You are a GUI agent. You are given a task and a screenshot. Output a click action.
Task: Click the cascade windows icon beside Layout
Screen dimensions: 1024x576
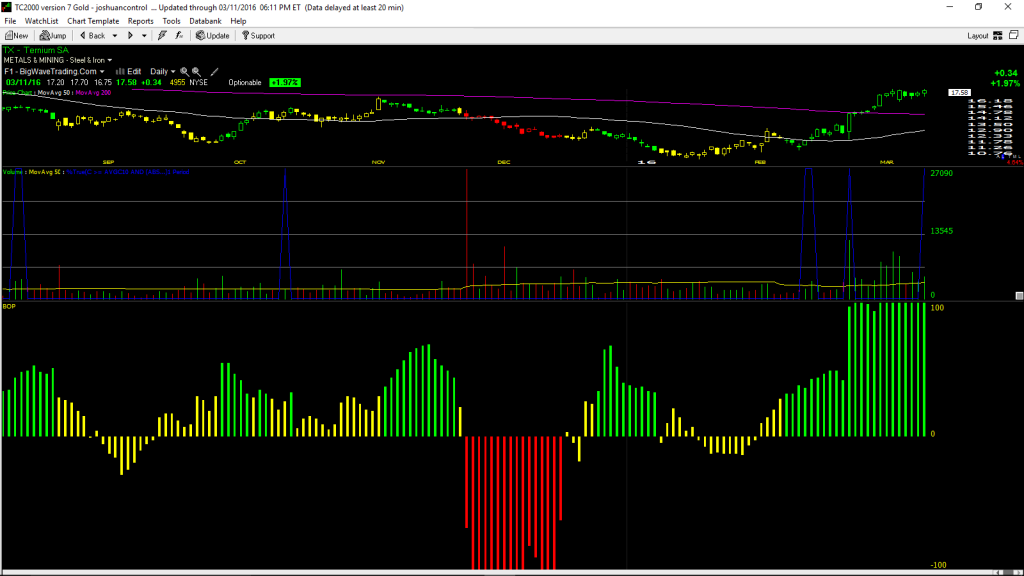click(1014, 35)
